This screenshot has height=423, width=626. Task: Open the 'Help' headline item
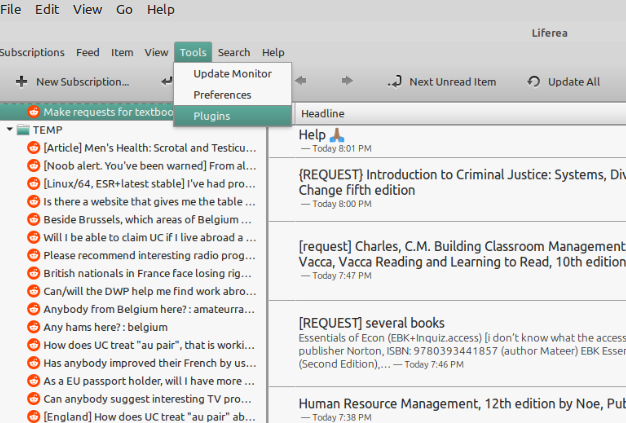[312, 135]
